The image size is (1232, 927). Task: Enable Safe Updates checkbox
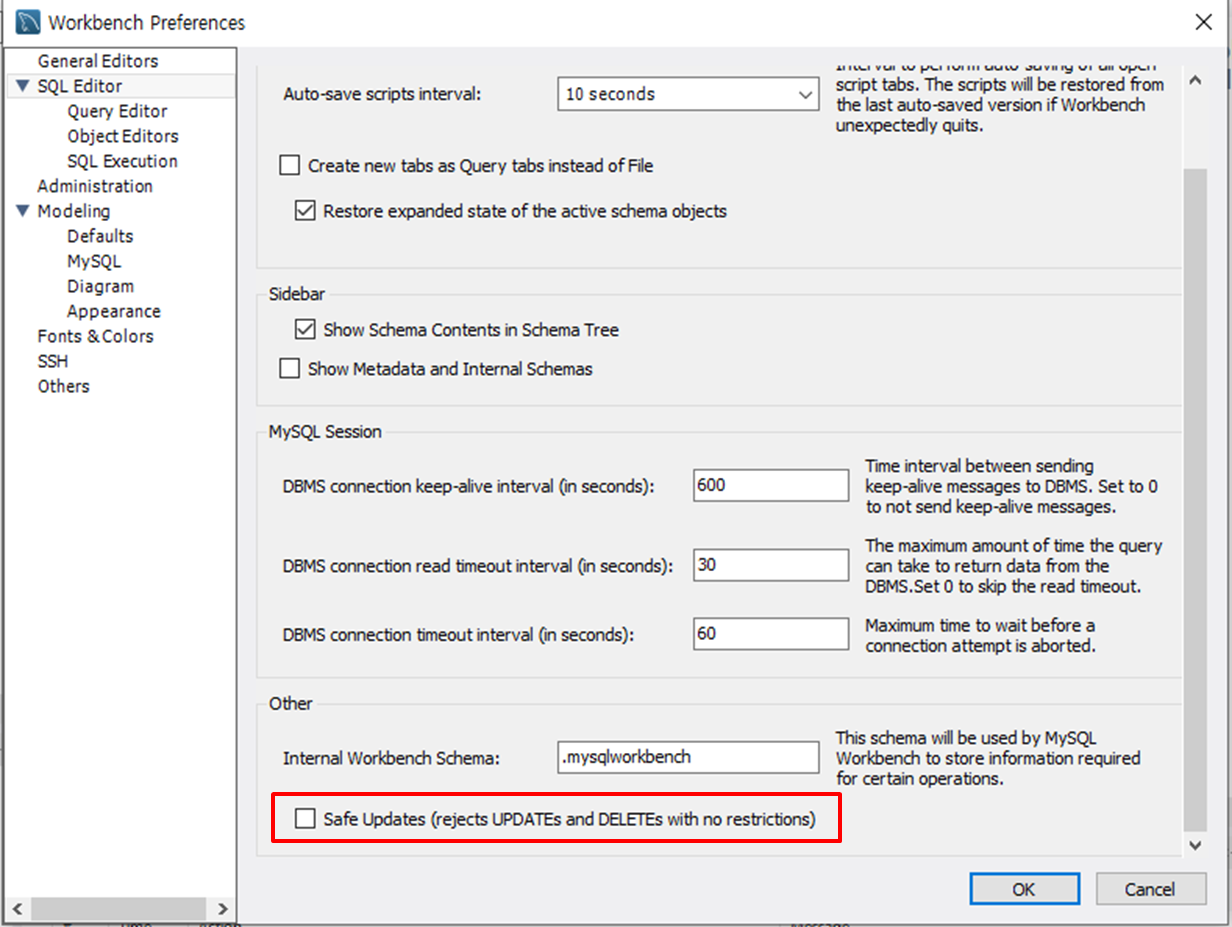coord(305,819)
